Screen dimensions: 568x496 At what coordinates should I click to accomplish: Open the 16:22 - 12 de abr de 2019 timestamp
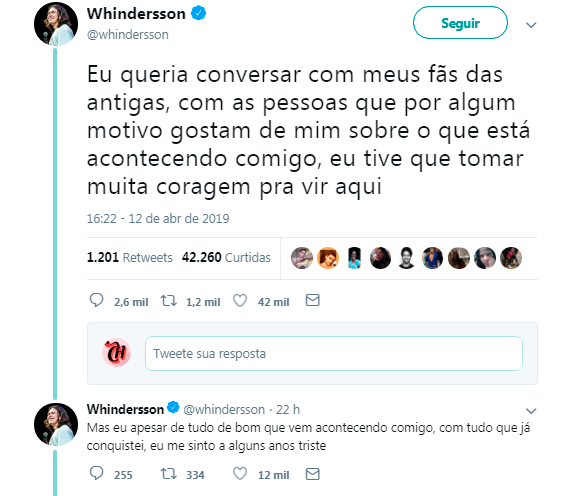tap(158, 219)
